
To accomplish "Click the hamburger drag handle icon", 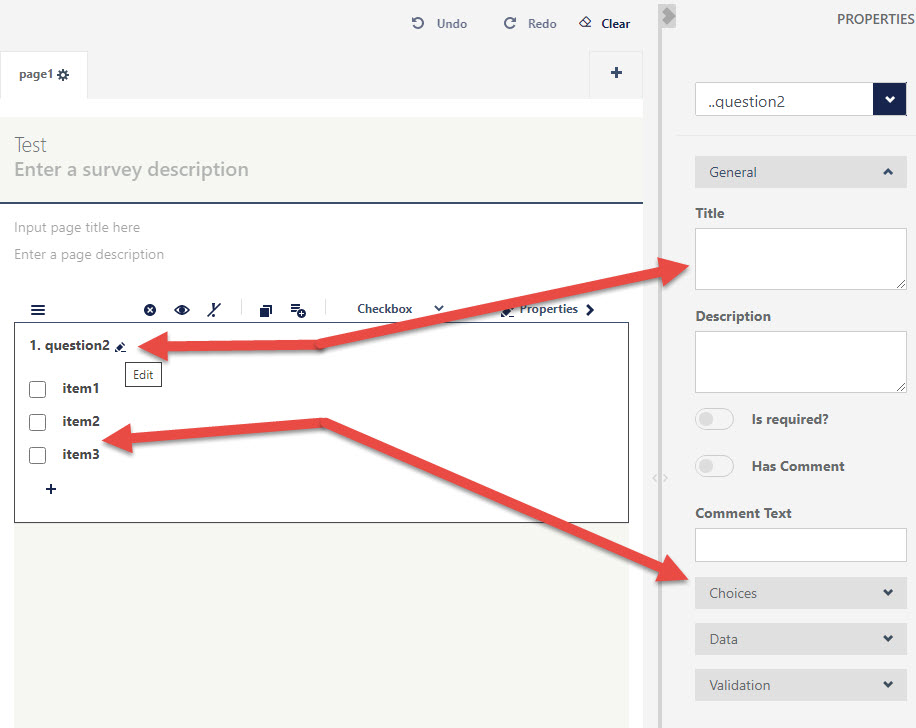I will click(x=38, y=310).
